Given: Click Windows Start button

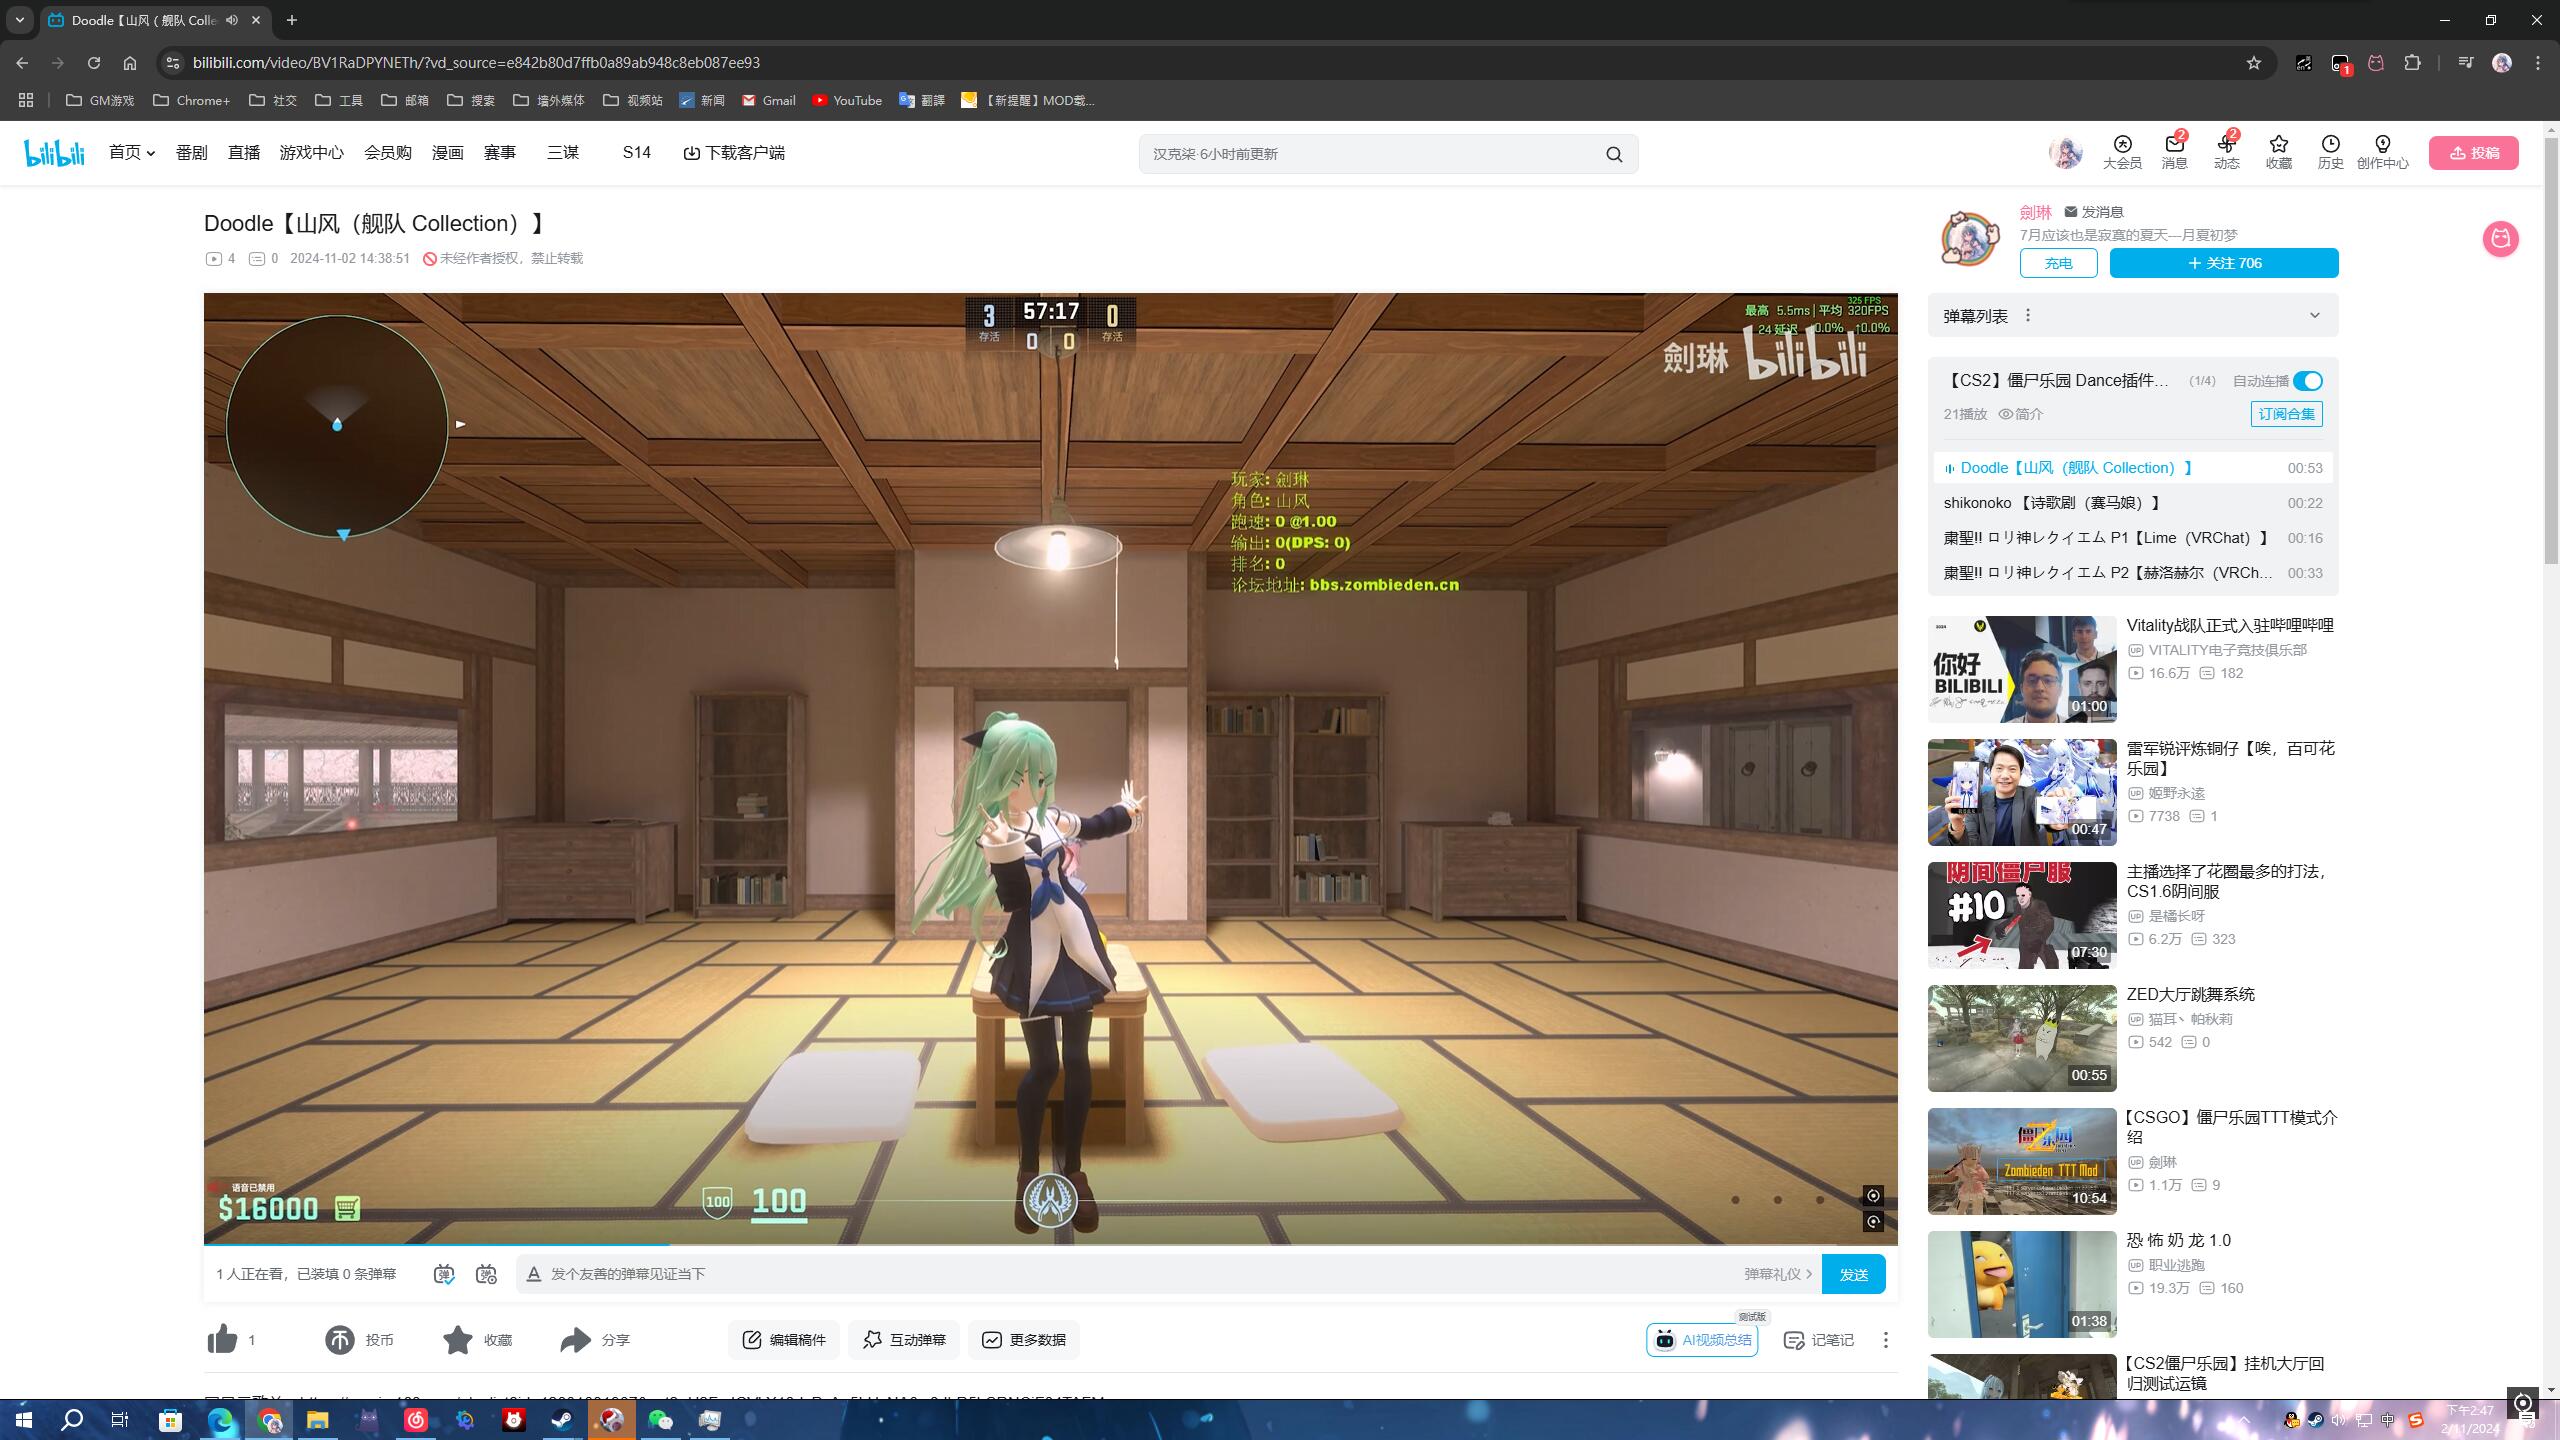Looking at the screenshot, I should click(x=24, y=1419).
